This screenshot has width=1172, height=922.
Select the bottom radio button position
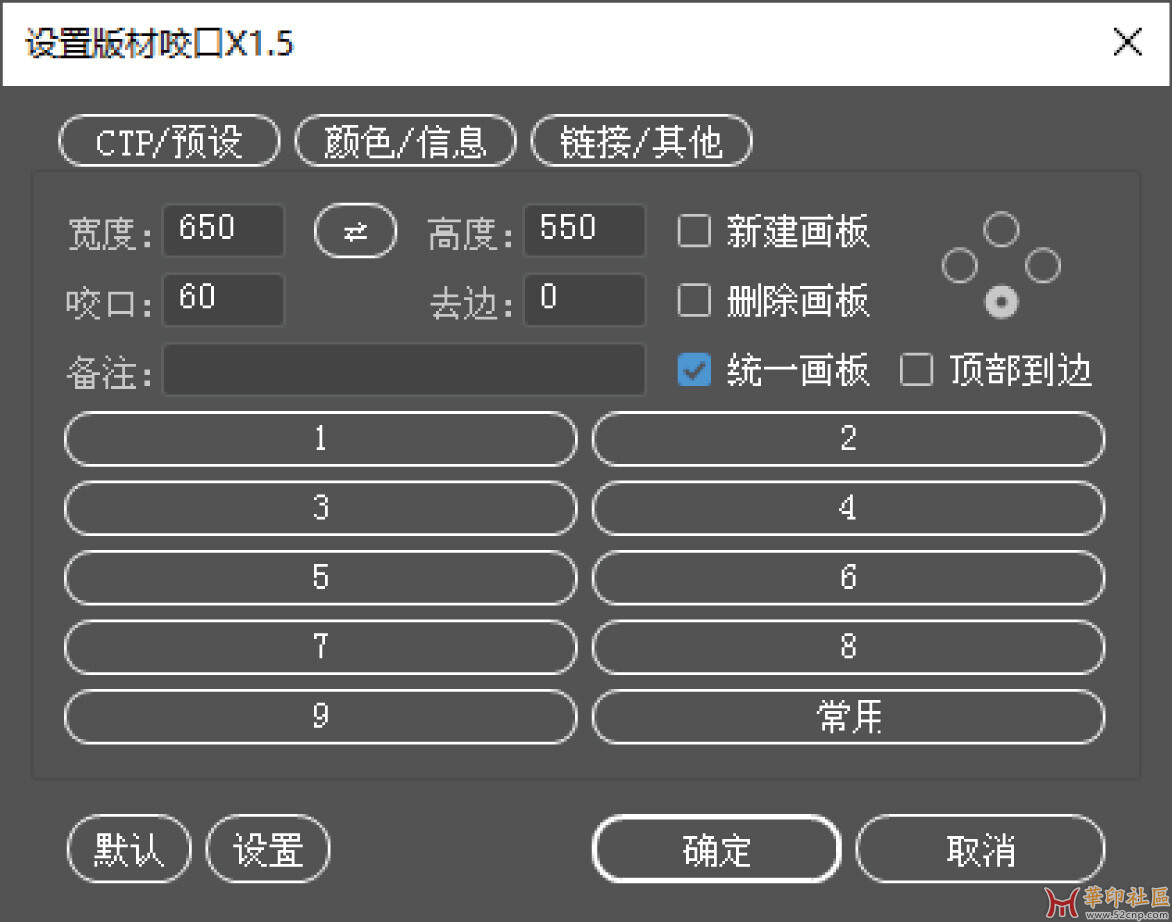tap(1001, 301)
